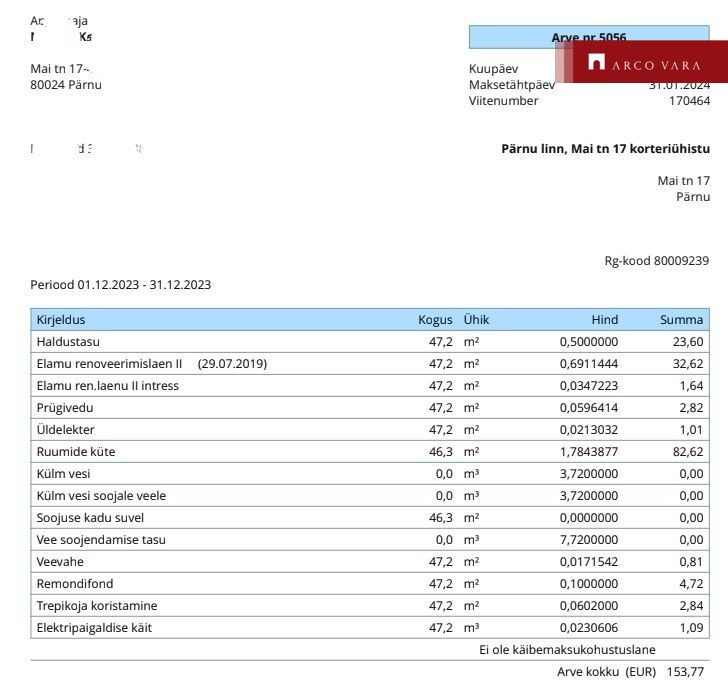Click 'Külm vesi soojale veele' row label

coord(101,496)
